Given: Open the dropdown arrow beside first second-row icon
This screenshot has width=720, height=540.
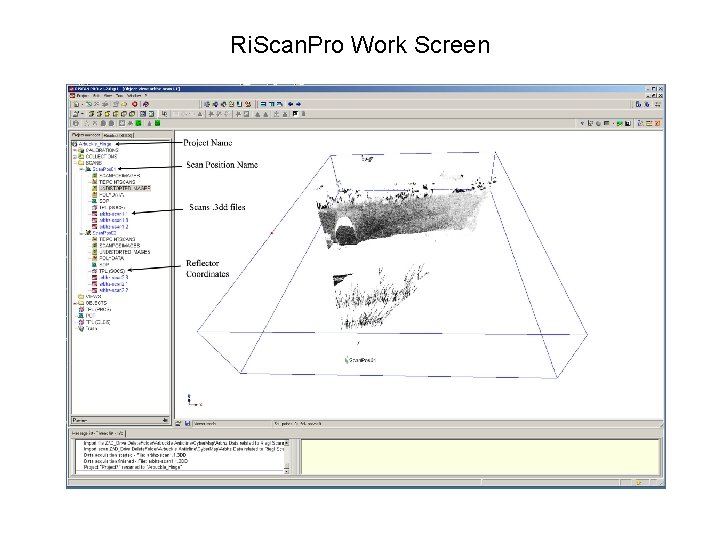Looking at the screenshot, I should pyautogui.click(x=82, y=114).
